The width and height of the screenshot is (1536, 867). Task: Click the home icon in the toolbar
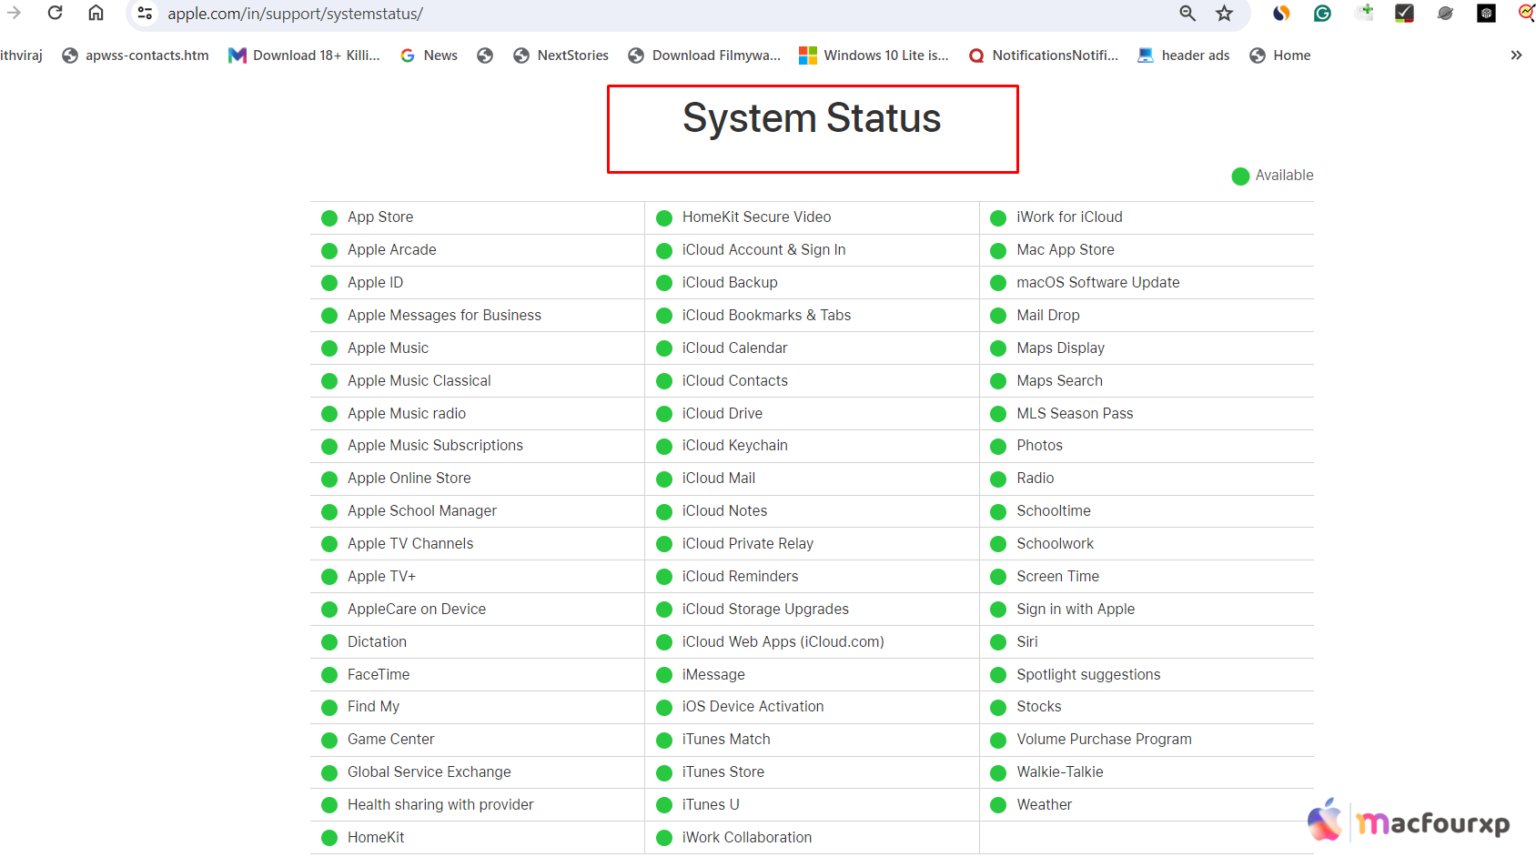95,13
